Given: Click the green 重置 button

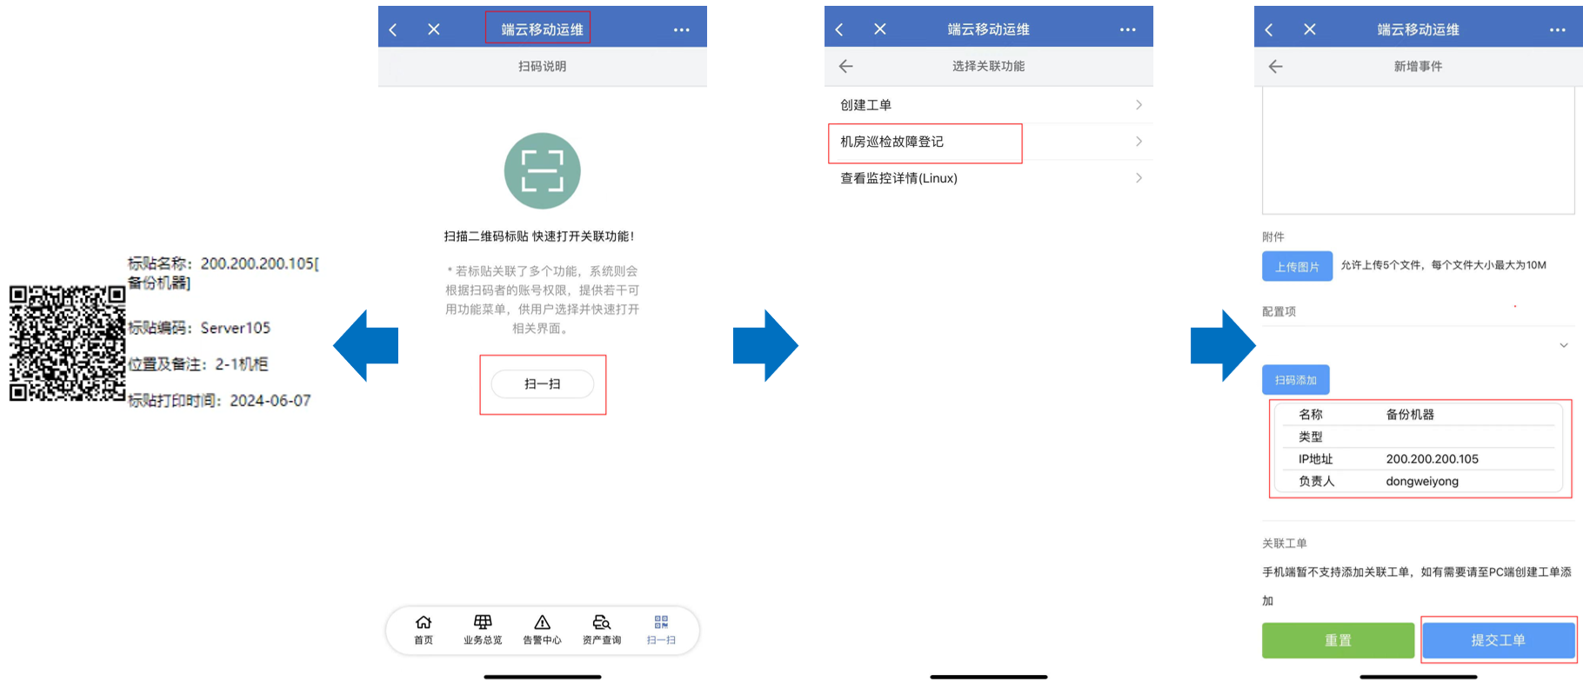Looking at the screenshot, I should [x=1337, y=640].
